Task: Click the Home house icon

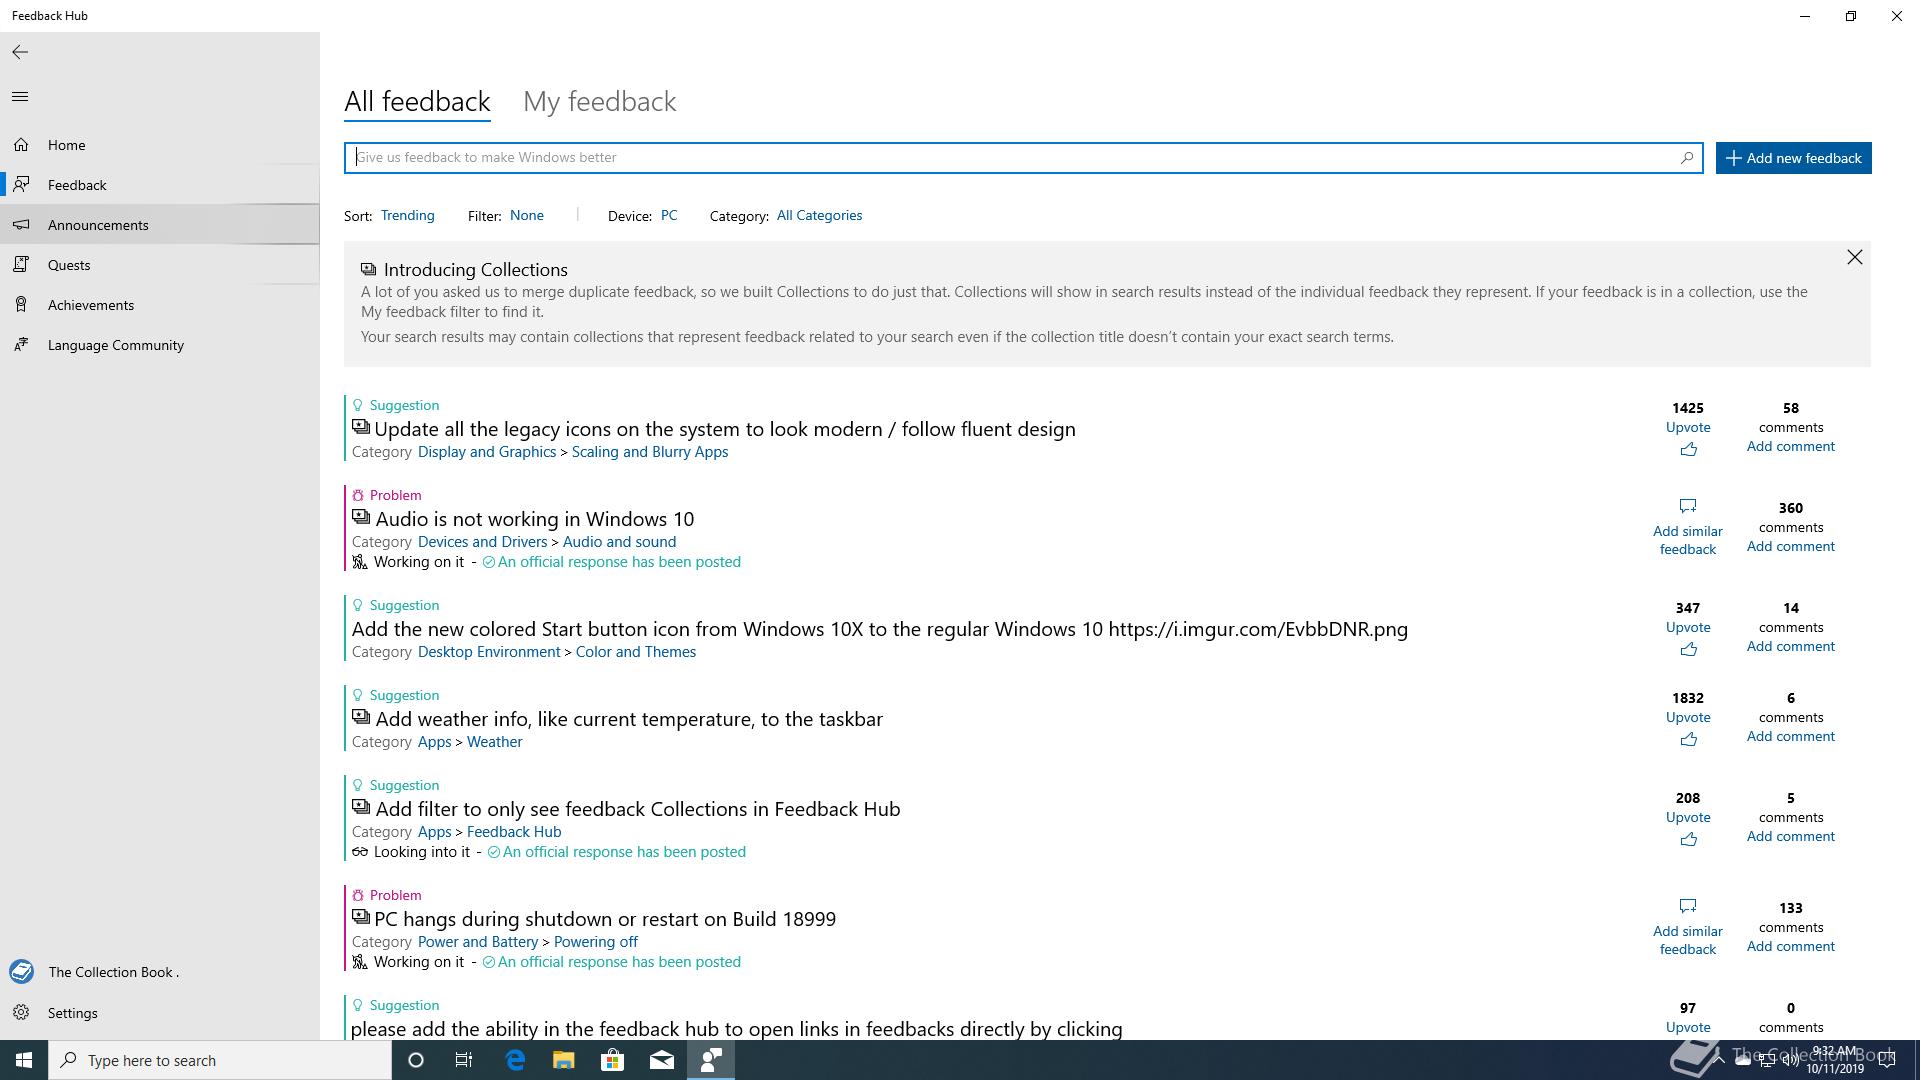Action: pos(21,145)
